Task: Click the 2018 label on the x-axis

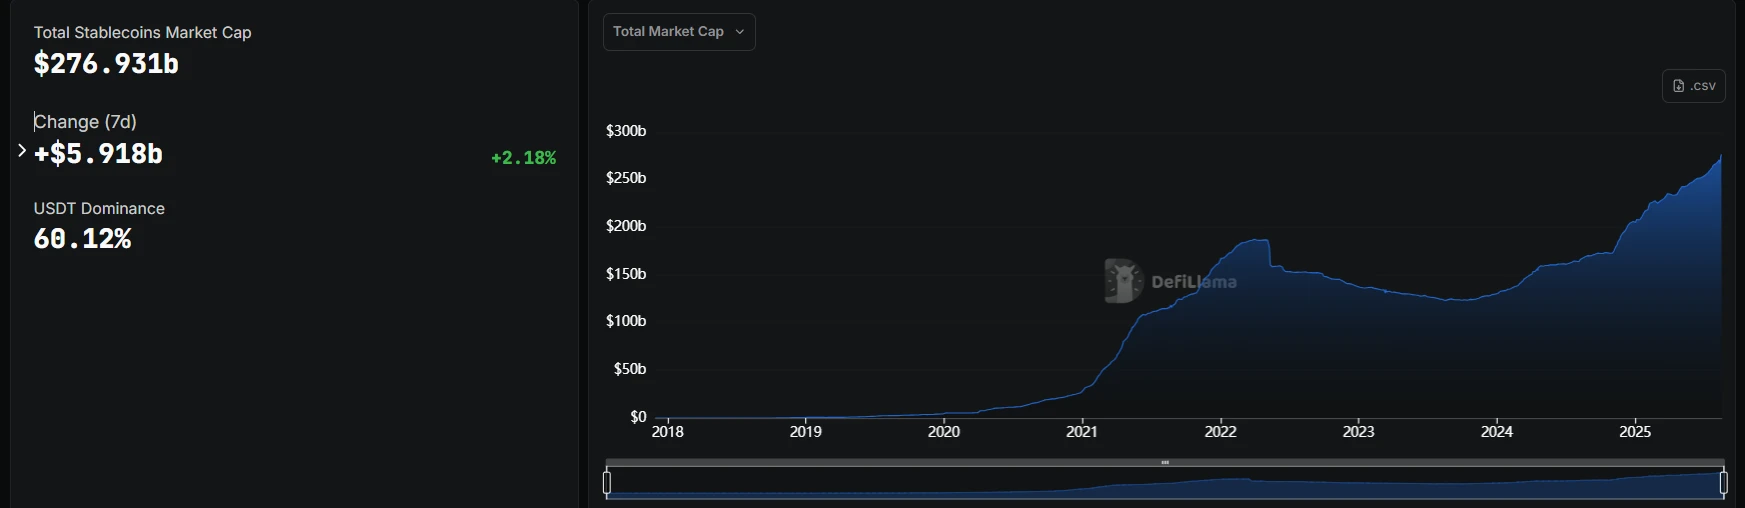Action: (668, 432)
